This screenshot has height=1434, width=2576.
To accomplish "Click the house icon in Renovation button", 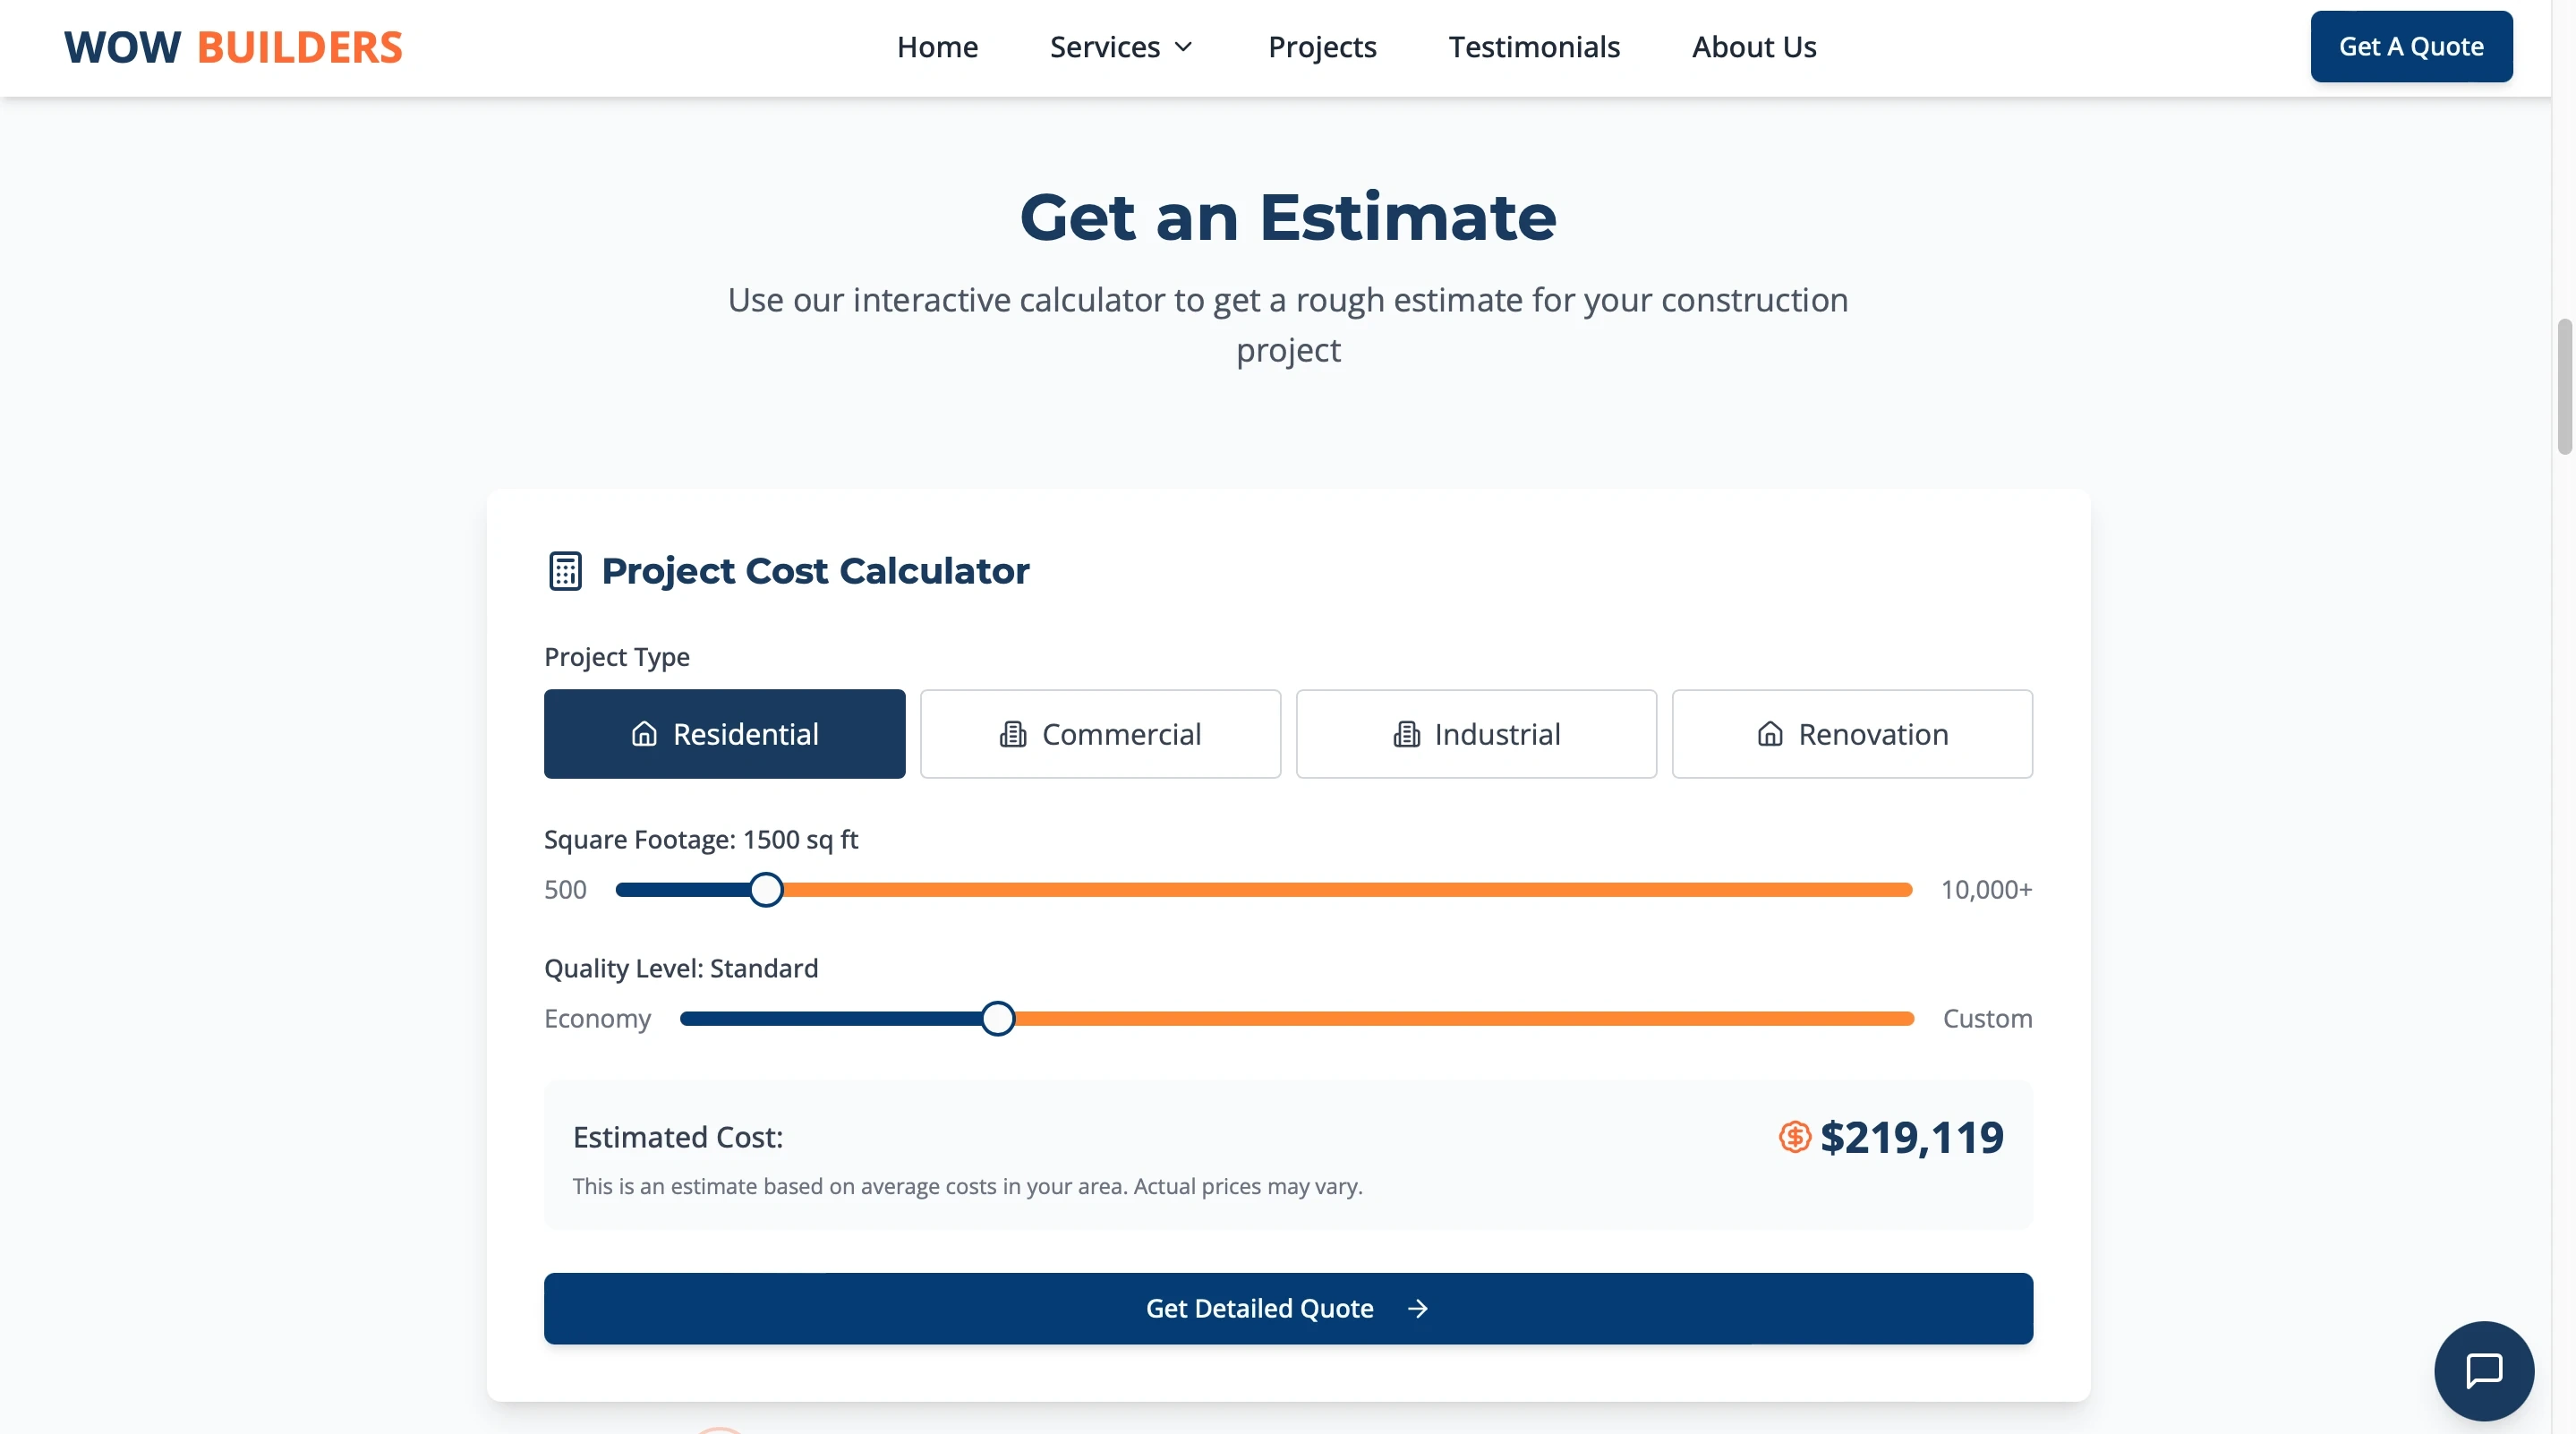I will (x=1769, y=734).
